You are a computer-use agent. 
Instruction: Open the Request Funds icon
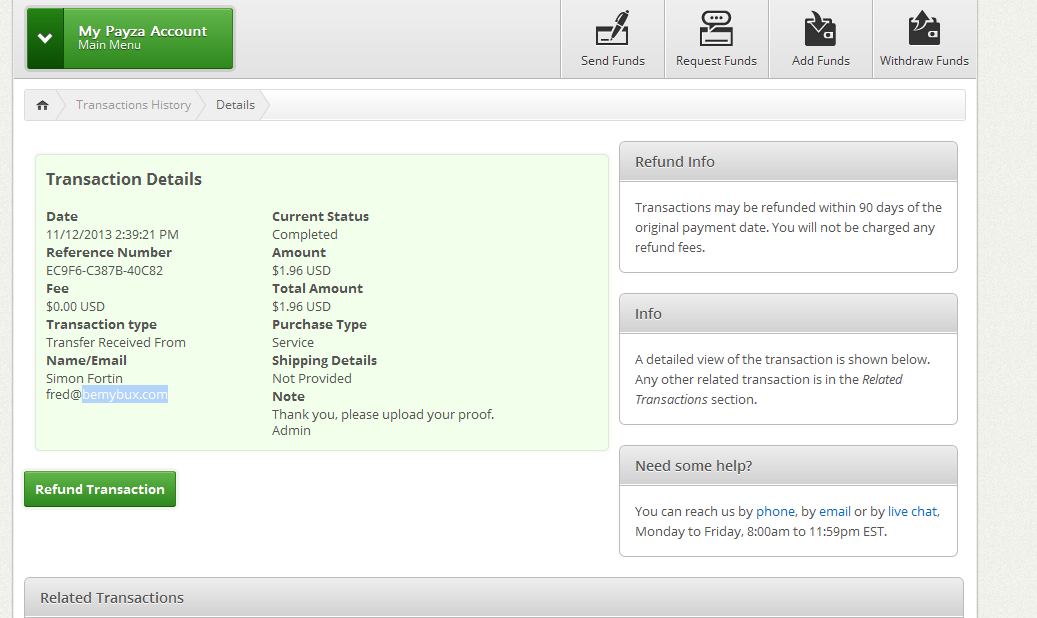pyautogui.click(x=716, y=29)
